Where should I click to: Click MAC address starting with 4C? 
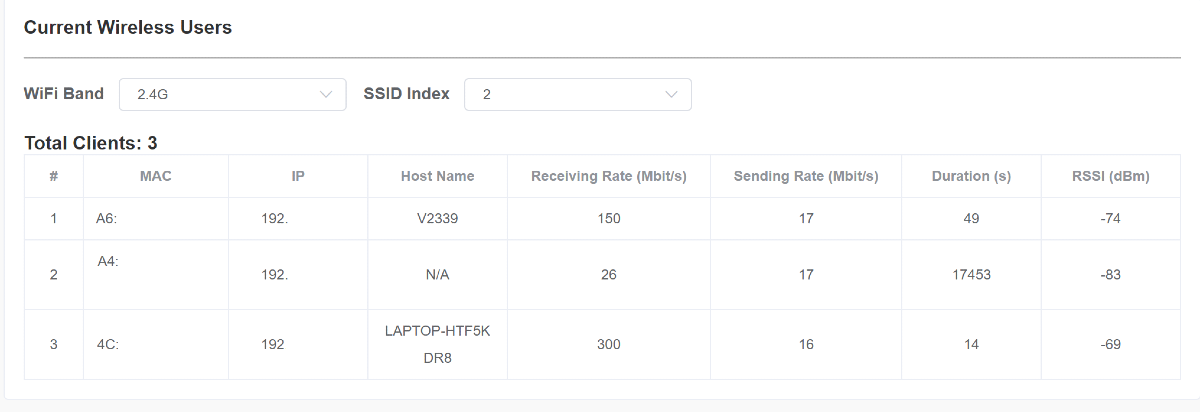[x=108, y=344]
